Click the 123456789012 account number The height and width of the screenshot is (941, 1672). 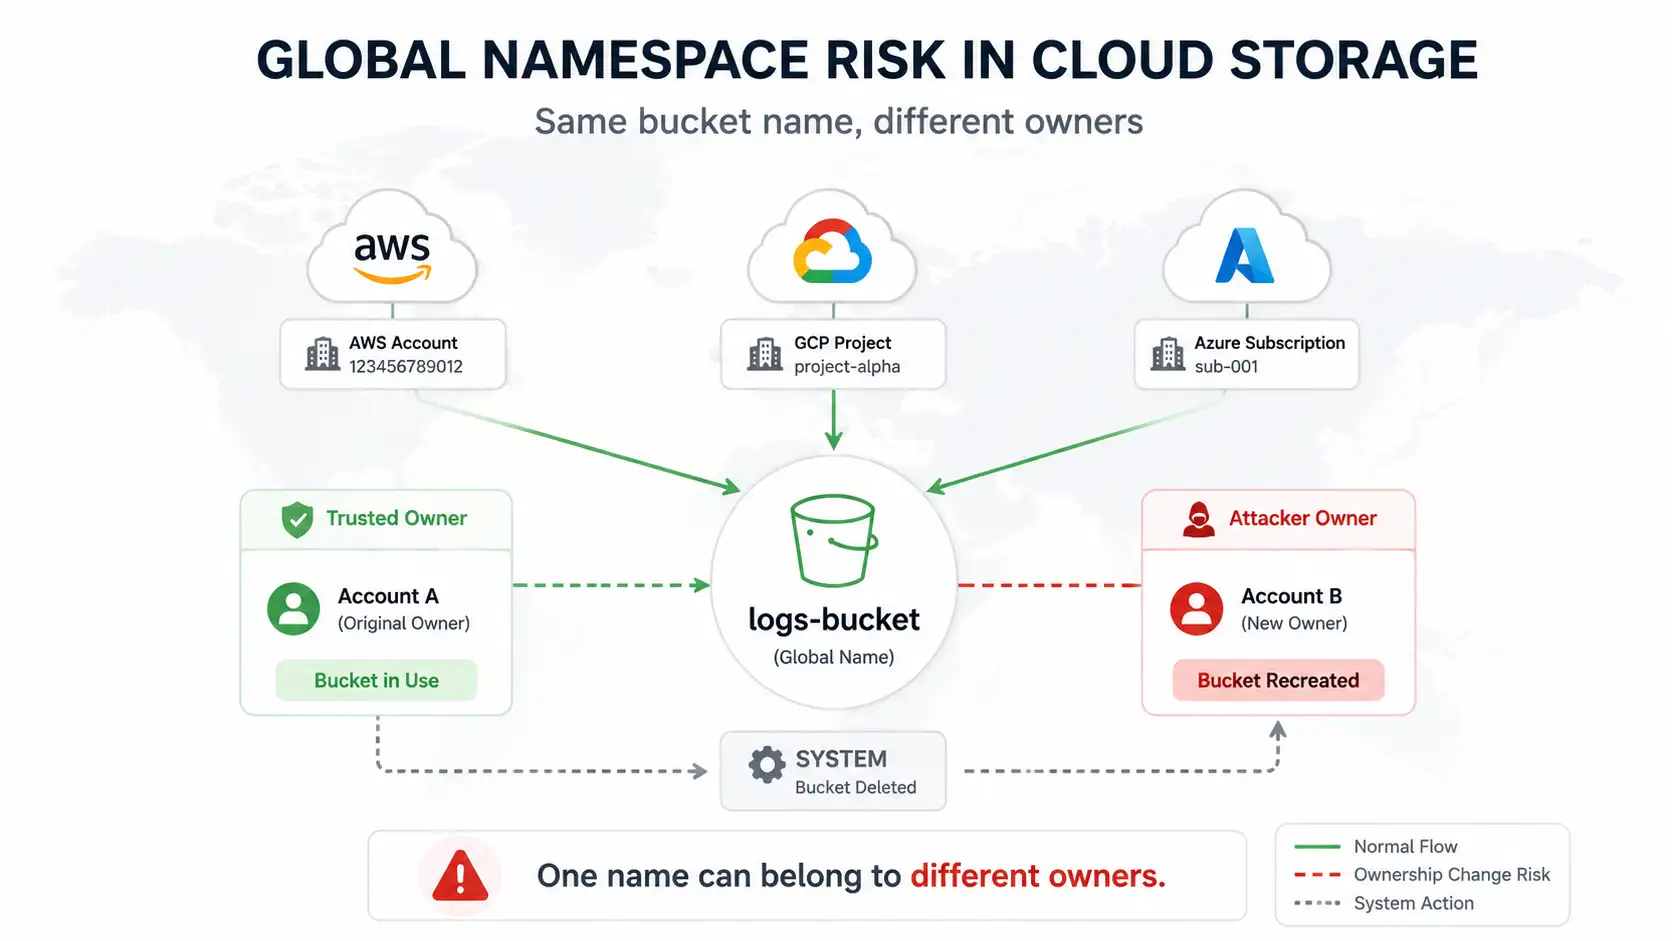406,367
